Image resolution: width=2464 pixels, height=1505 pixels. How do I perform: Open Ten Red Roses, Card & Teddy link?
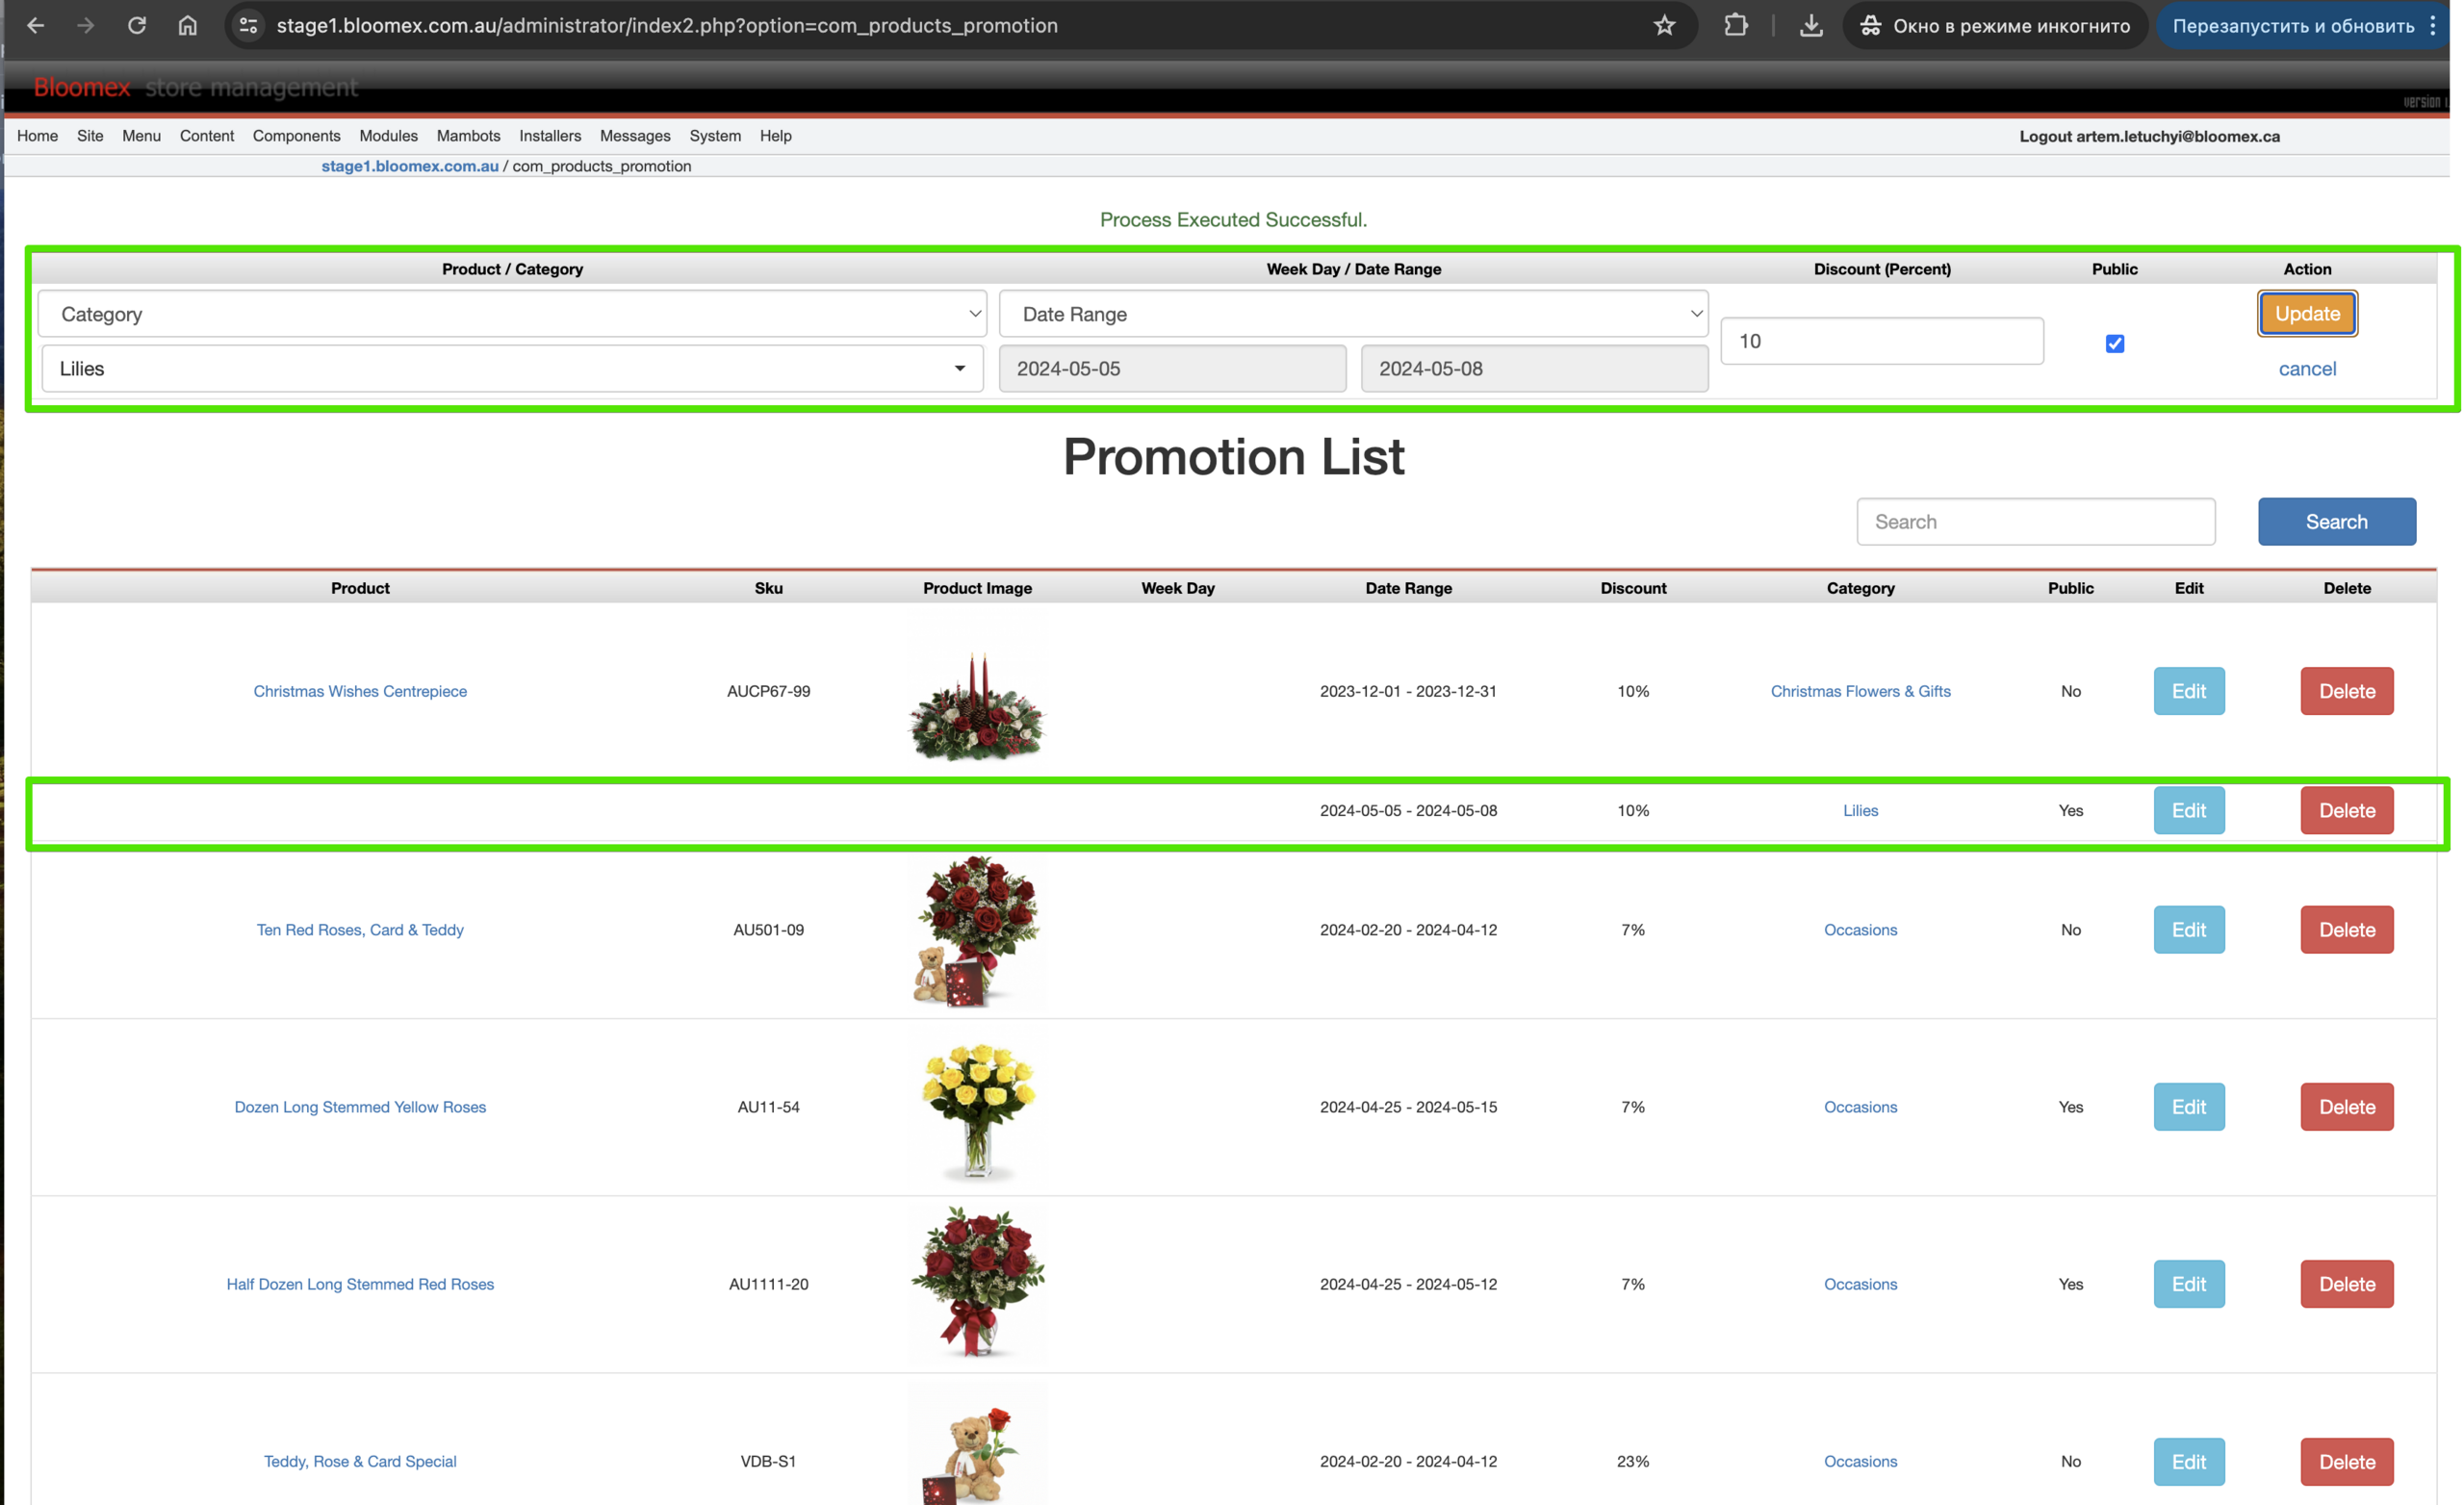click(x=360, y=930)
